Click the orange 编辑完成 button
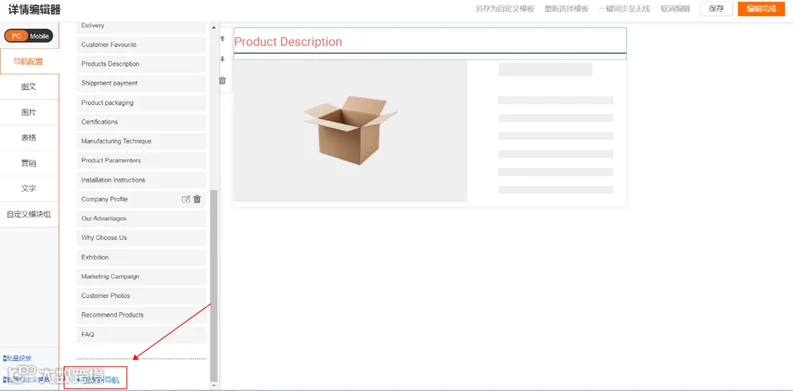Viewport: 793px width, 391px height. click(761, 9)
